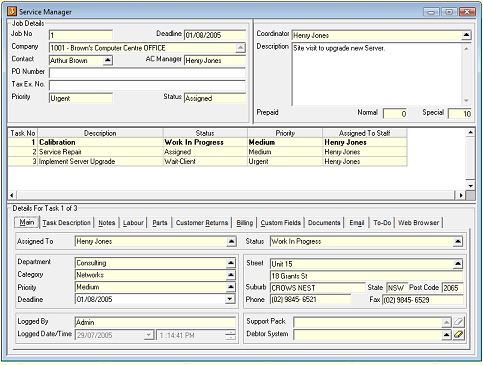This screenshot has height=365, width=483.
Task: Click the Wait-Client status cell
Action: point(205,162)
